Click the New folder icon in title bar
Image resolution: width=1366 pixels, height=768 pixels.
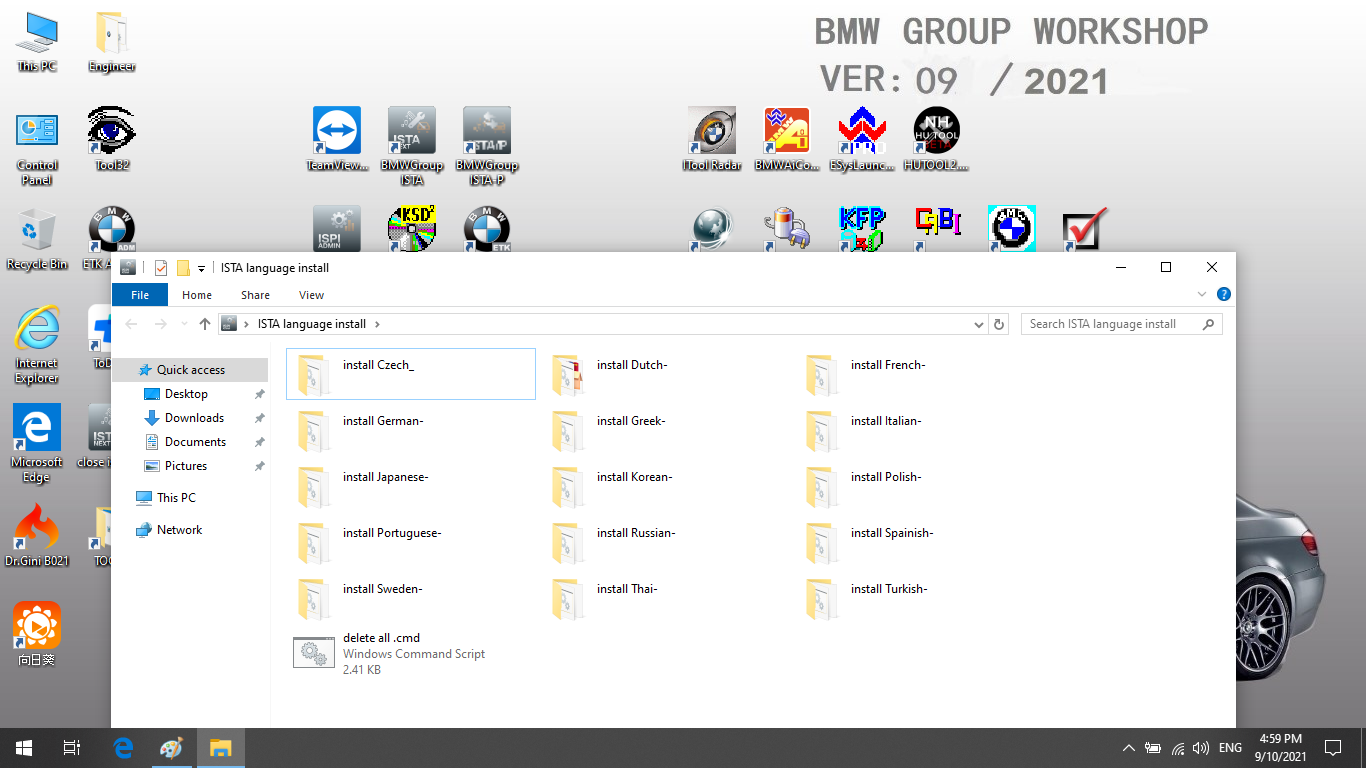pos(183,268)
